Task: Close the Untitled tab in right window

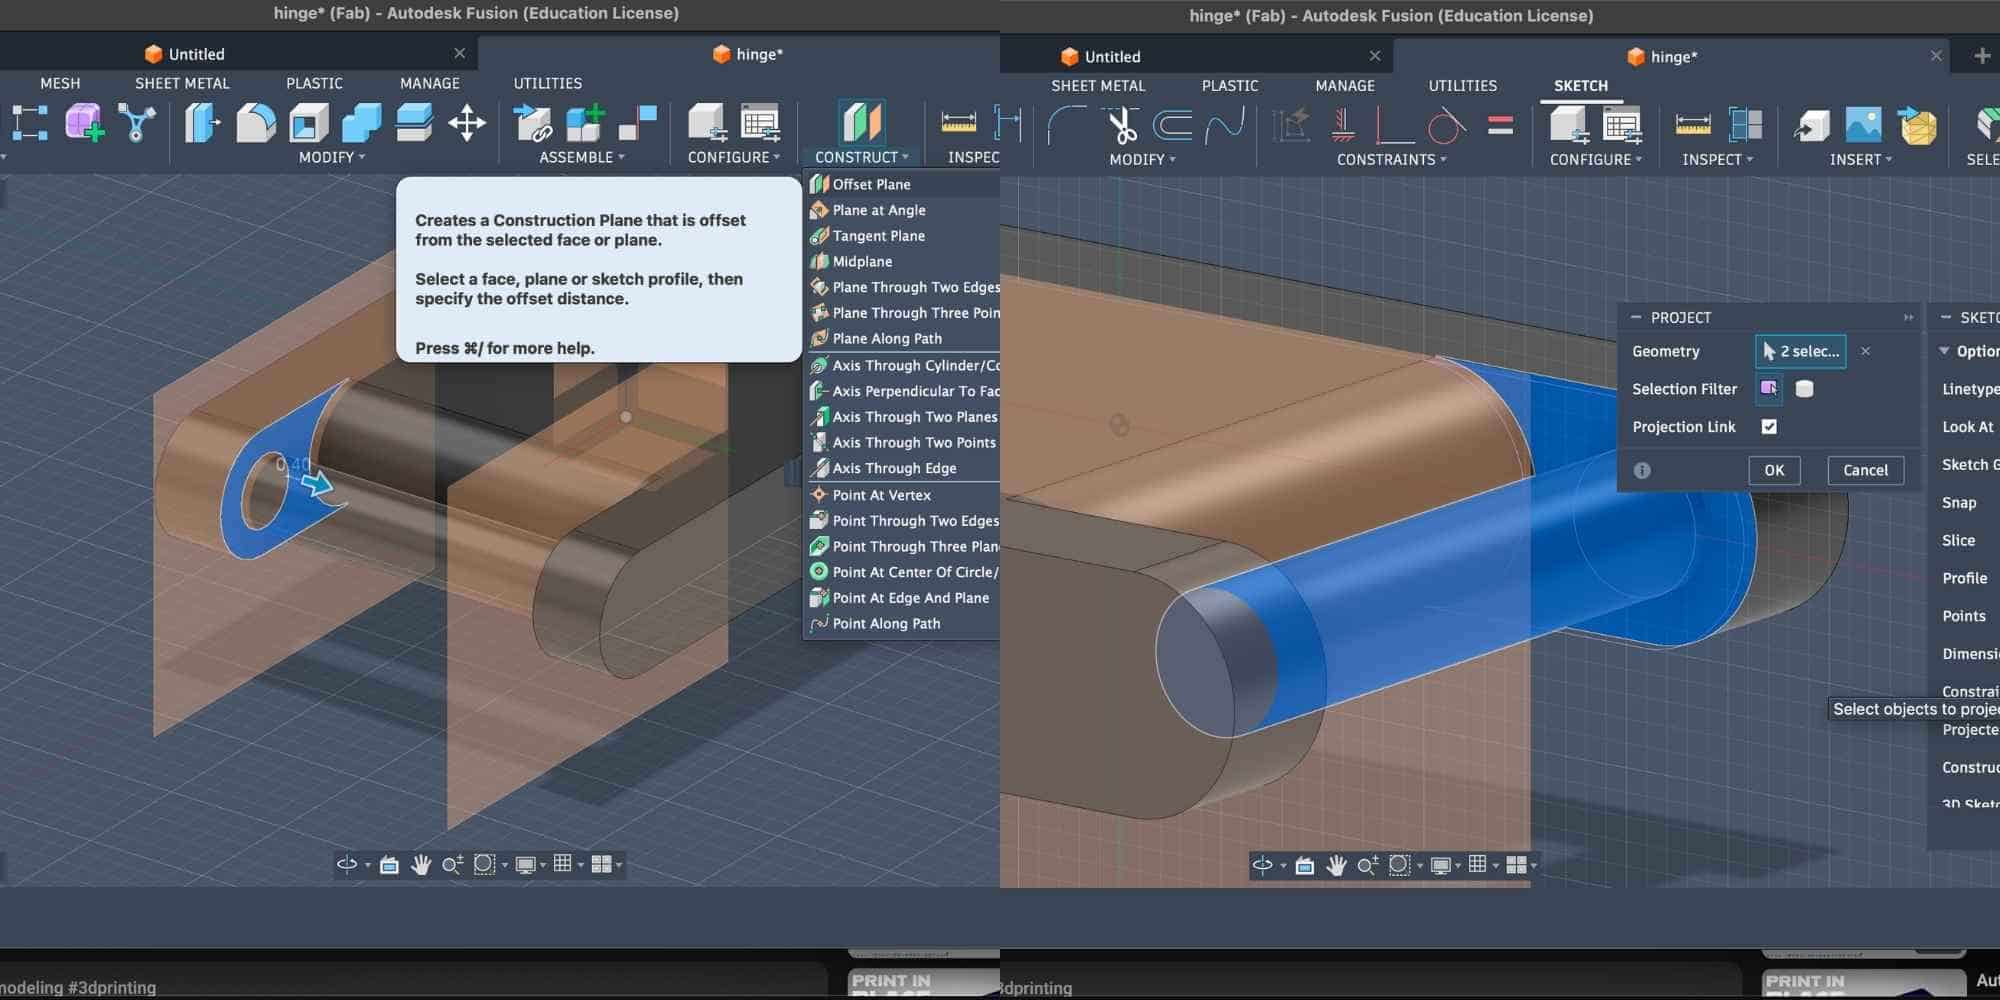Action: point(1375,56)
